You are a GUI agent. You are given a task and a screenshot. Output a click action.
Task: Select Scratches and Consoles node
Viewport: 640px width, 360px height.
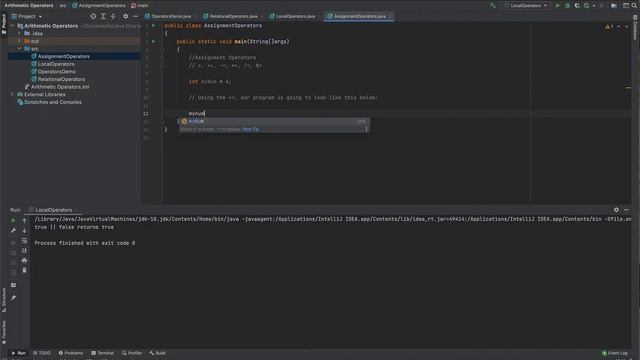53,102
